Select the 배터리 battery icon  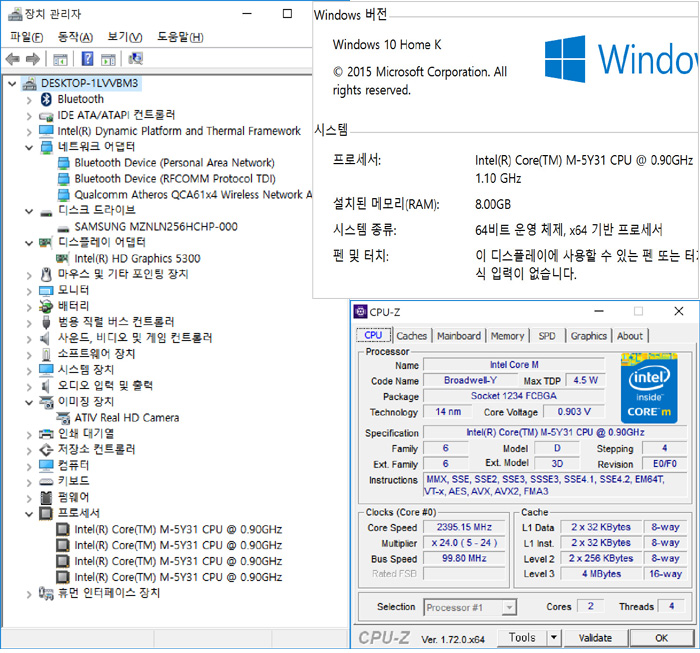click(x=46, y=306)
